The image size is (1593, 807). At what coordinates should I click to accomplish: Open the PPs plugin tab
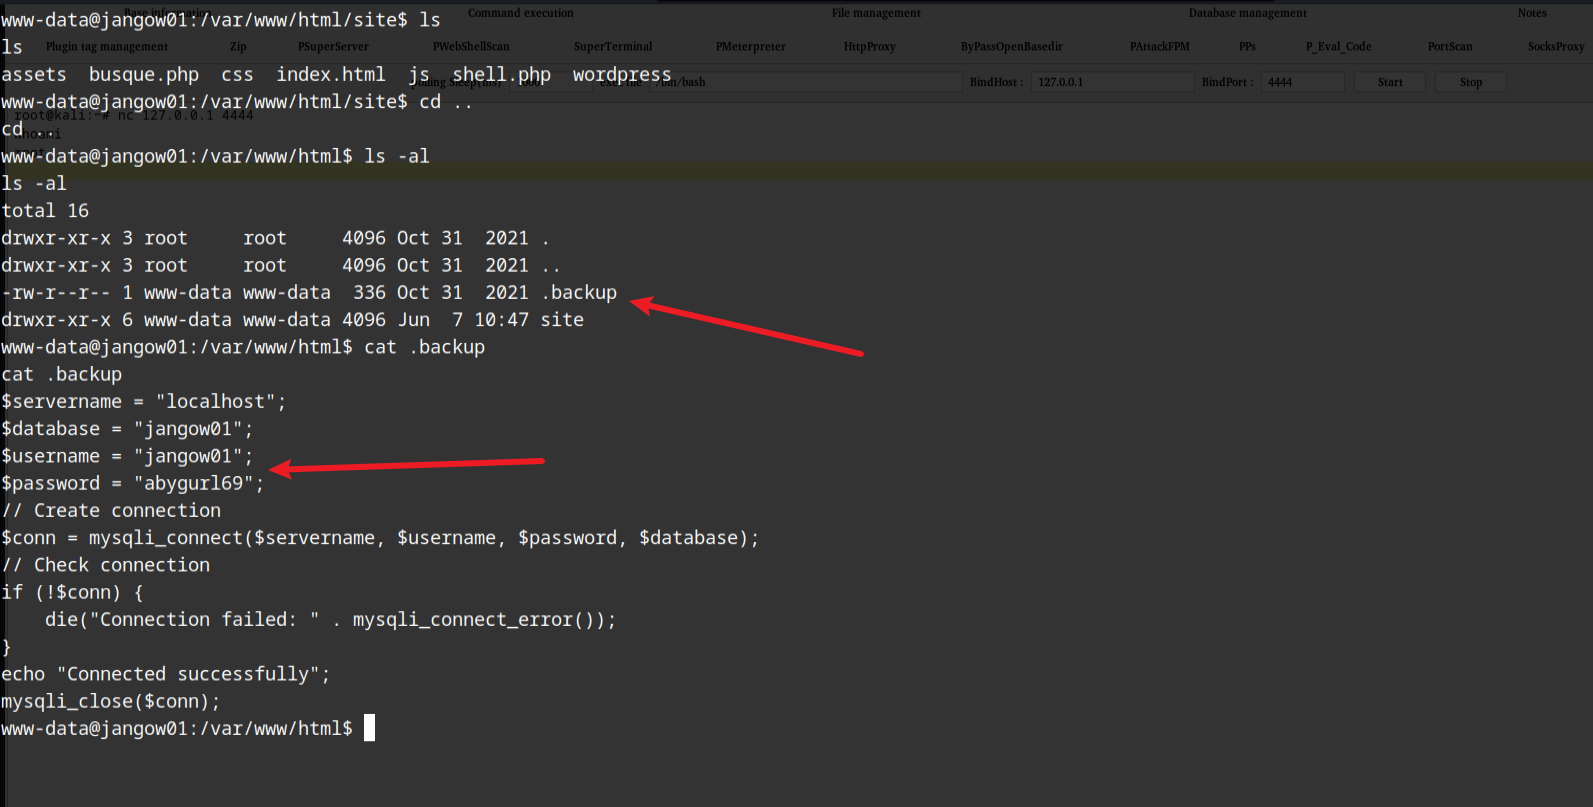1247,47
